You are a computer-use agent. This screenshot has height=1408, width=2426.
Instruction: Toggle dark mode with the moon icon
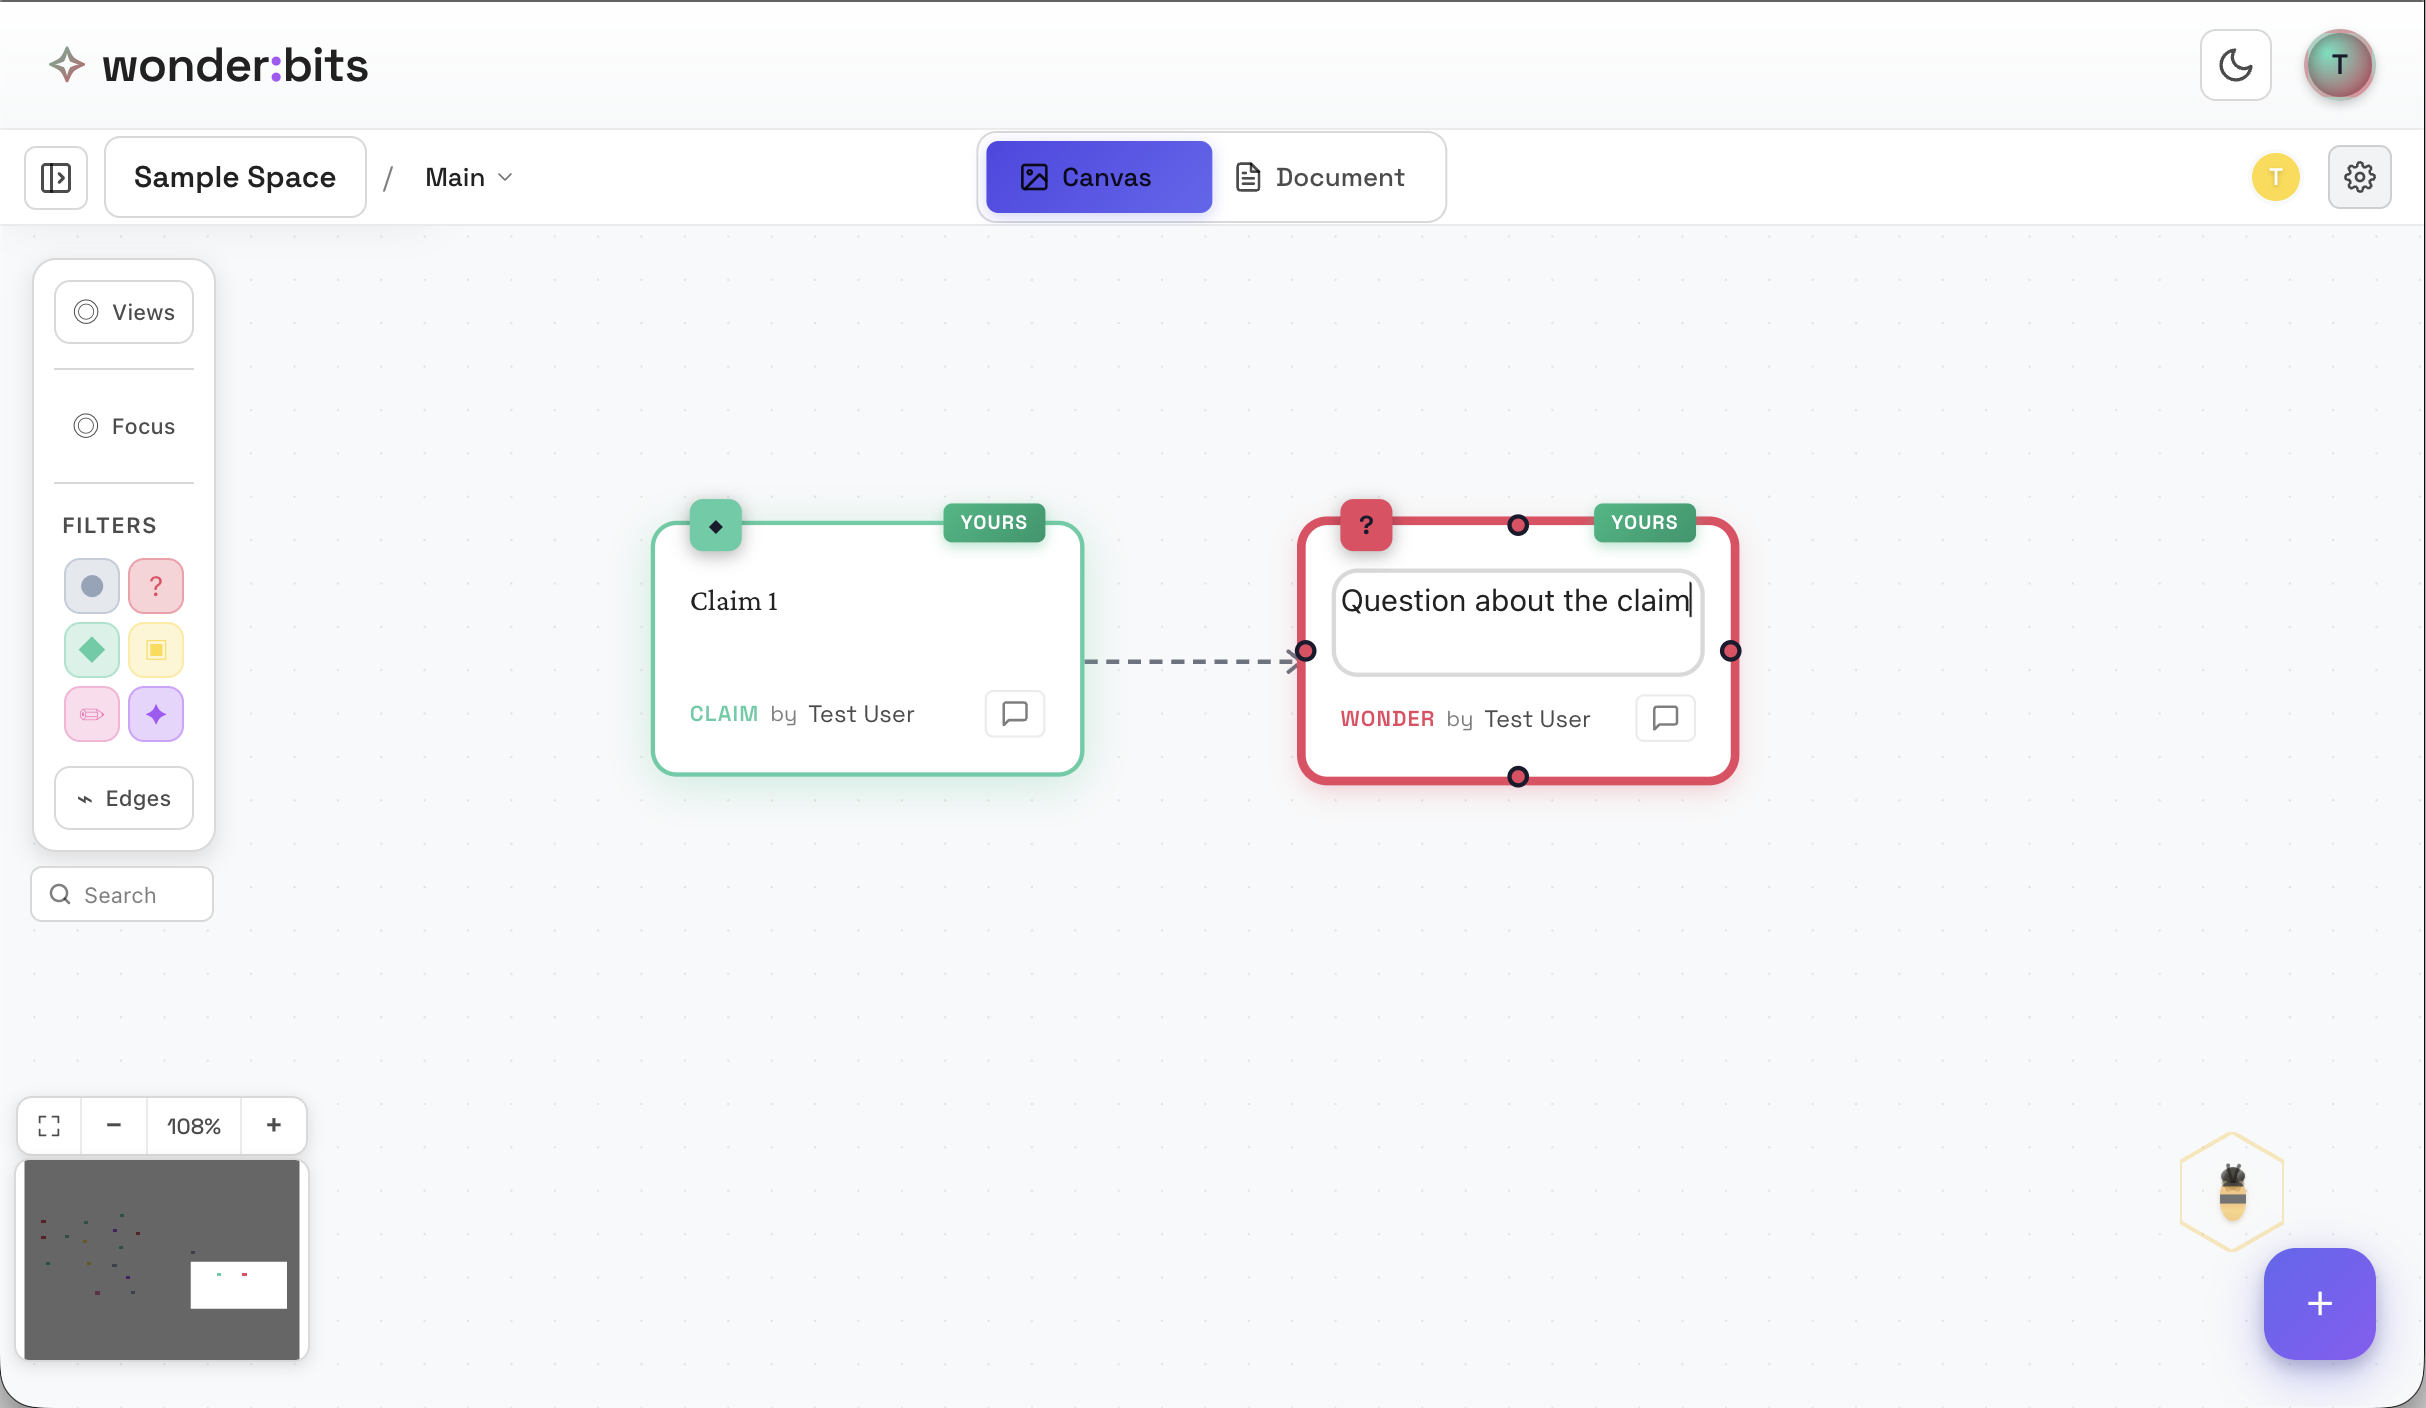coord(2236,64)
